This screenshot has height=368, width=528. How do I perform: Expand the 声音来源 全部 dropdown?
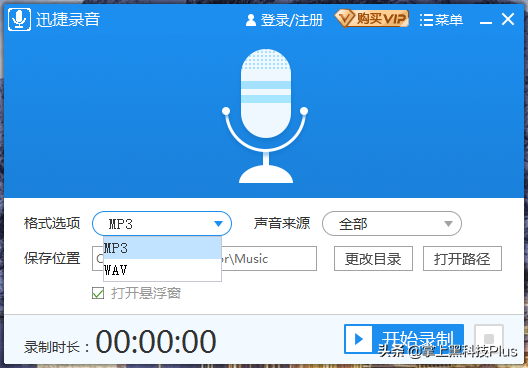click(392, 224)
